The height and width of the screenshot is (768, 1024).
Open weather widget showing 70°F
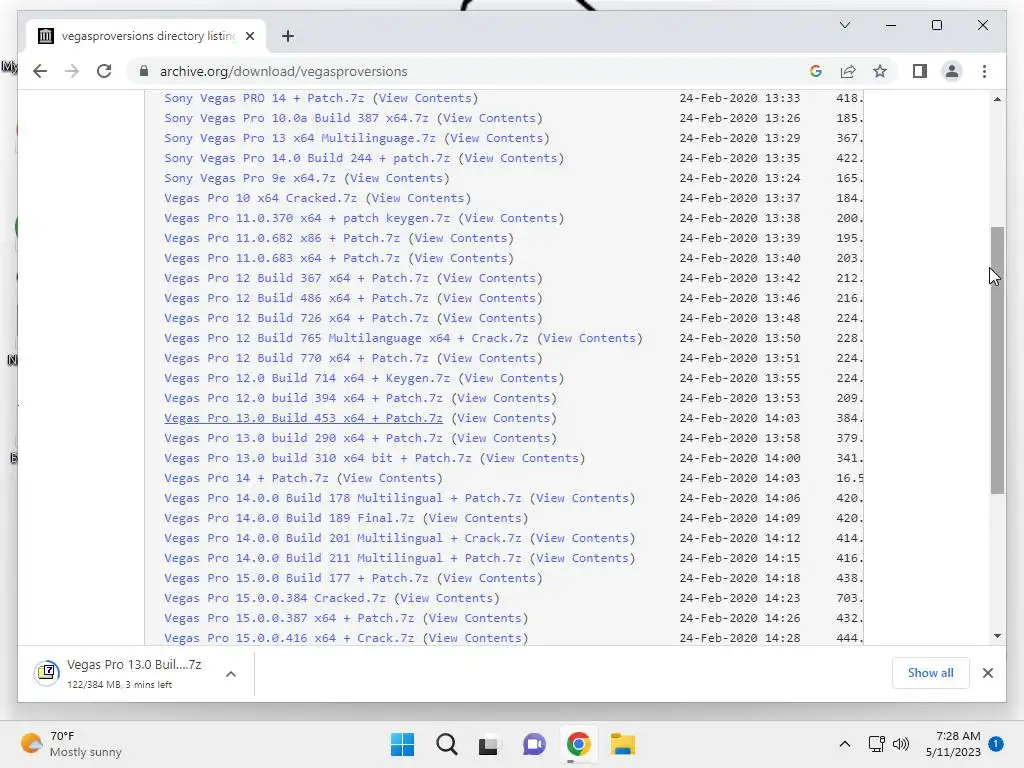click(x=71, y=744)
